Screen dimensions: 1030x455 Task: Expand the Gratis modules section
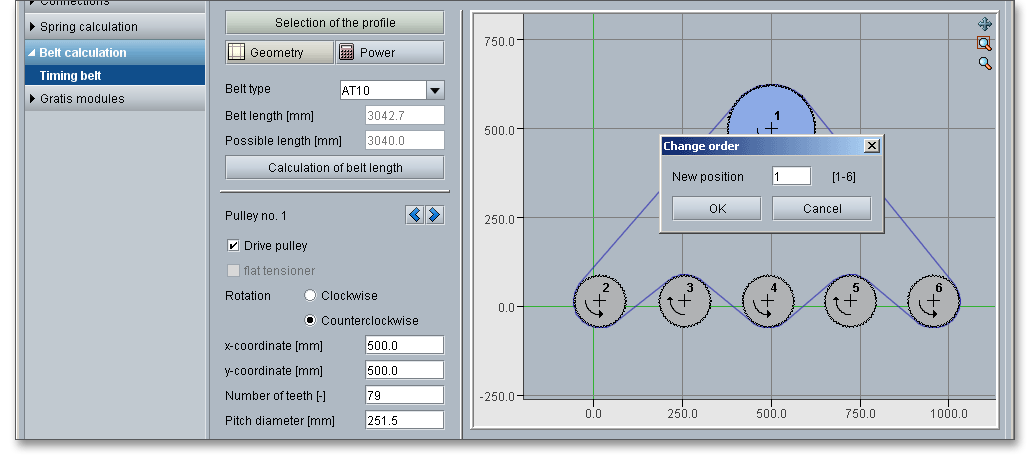tap(82, 99)
